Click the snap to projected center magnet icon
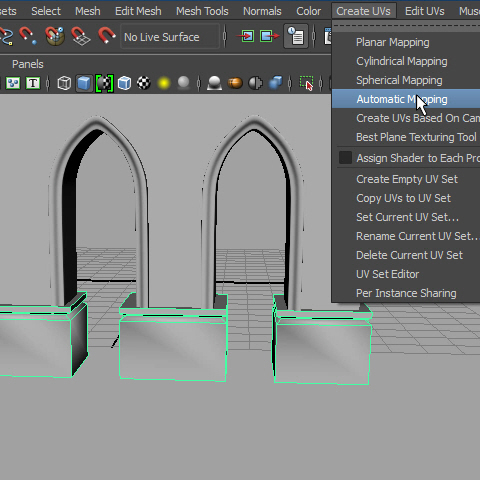 [x=55, y=36]
